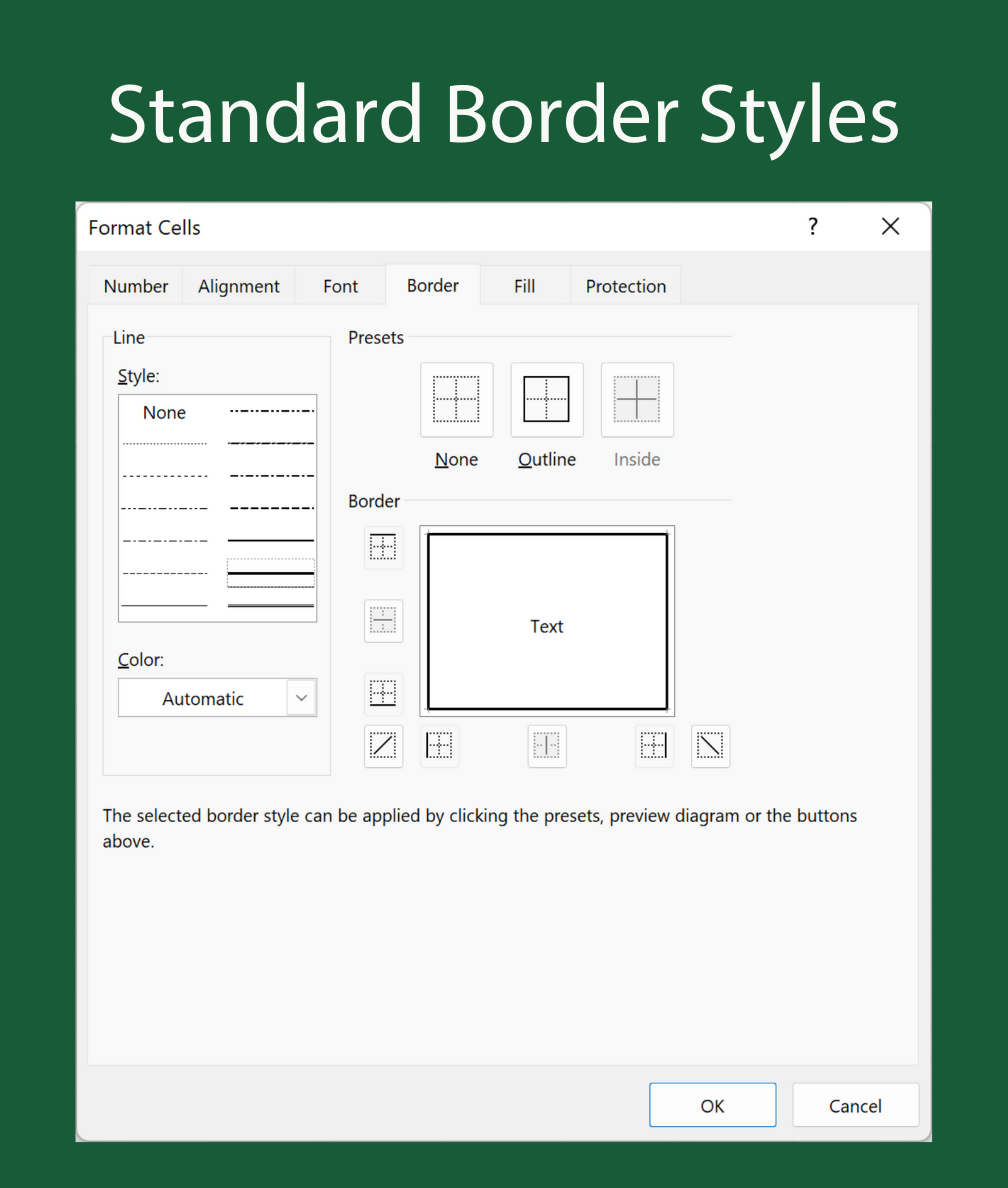Choose None in line Style list

click(164, 412)
